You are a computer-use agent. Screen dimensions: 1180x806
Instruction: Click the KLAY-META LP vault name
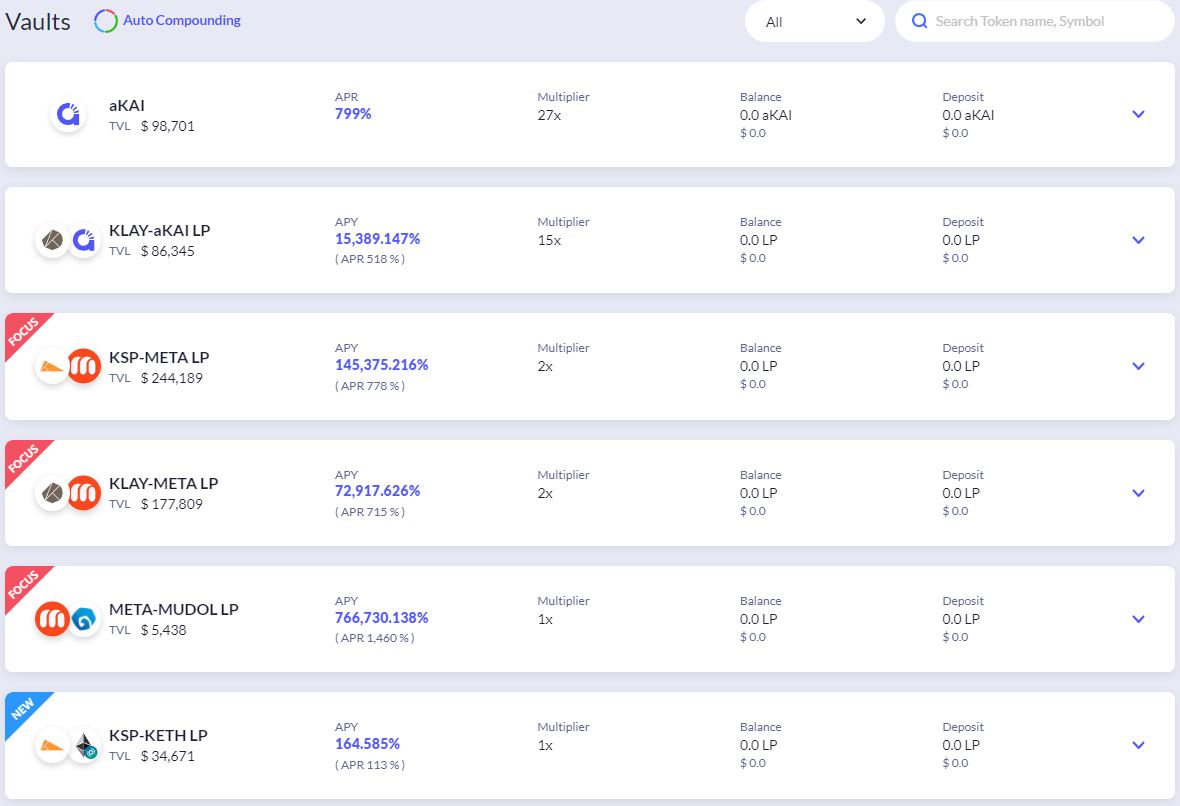click(163, 483)
